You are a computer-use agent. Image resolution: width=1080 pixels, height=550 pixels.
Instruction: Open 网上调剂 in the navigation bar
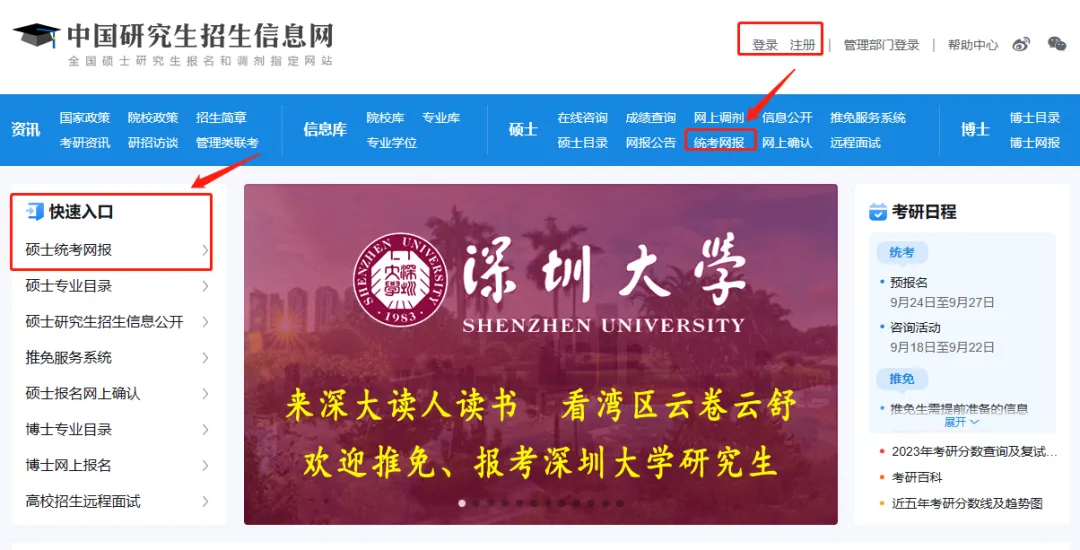pyautogui.click(x=718, y=118)
